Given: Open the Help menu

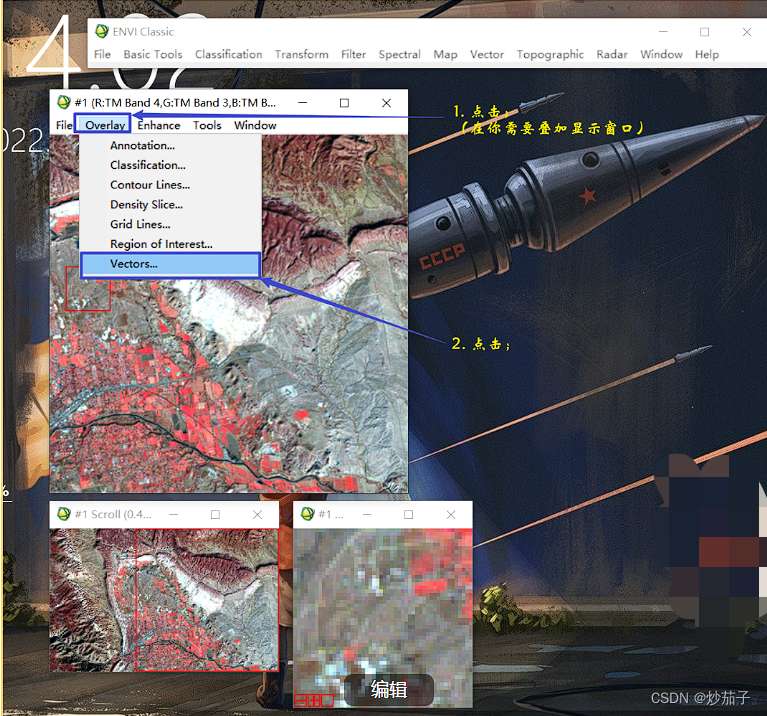Looking at the screenshot, I should click(x=706, y=54).
